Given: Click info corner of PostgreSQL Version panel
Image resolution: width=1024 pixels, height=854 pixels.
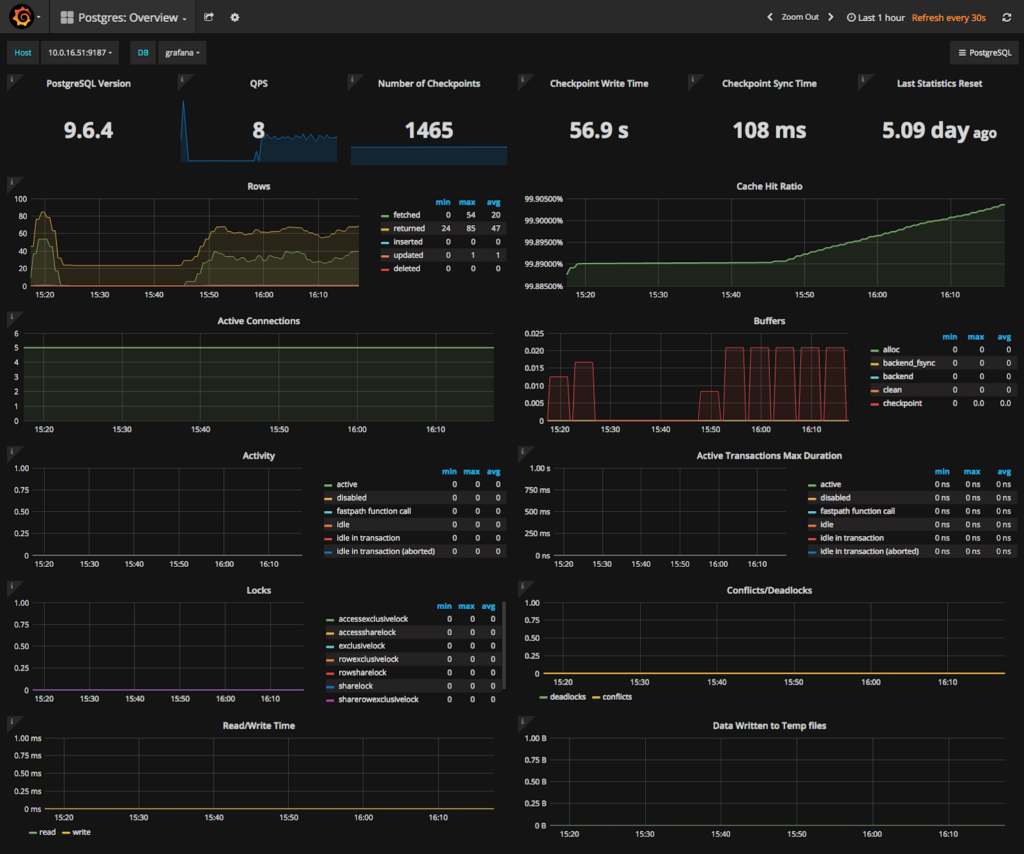Looking at the screenshot, I should pos(12,79).
